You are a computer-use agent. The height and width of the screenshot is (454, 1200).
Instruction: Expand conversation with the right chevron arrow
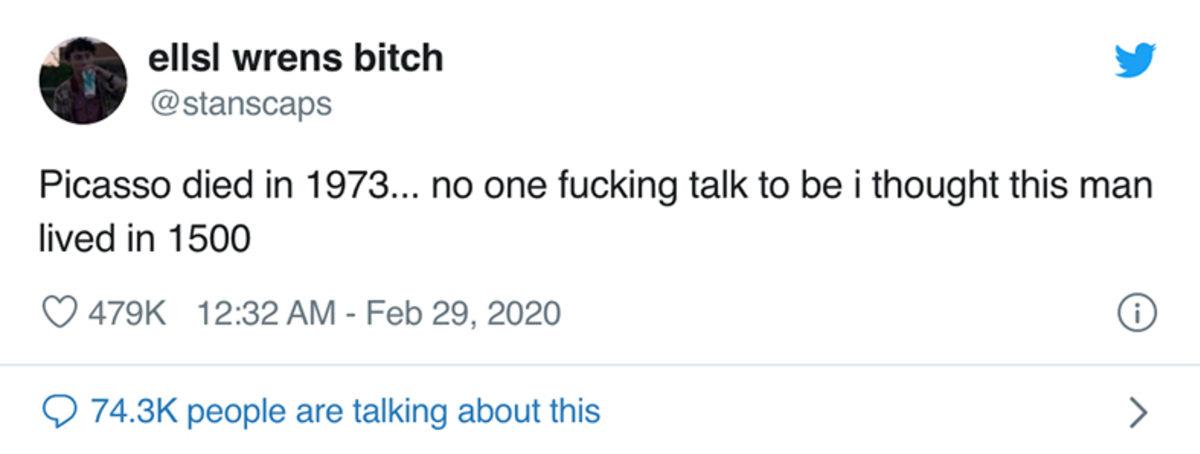coord(1137,411)
